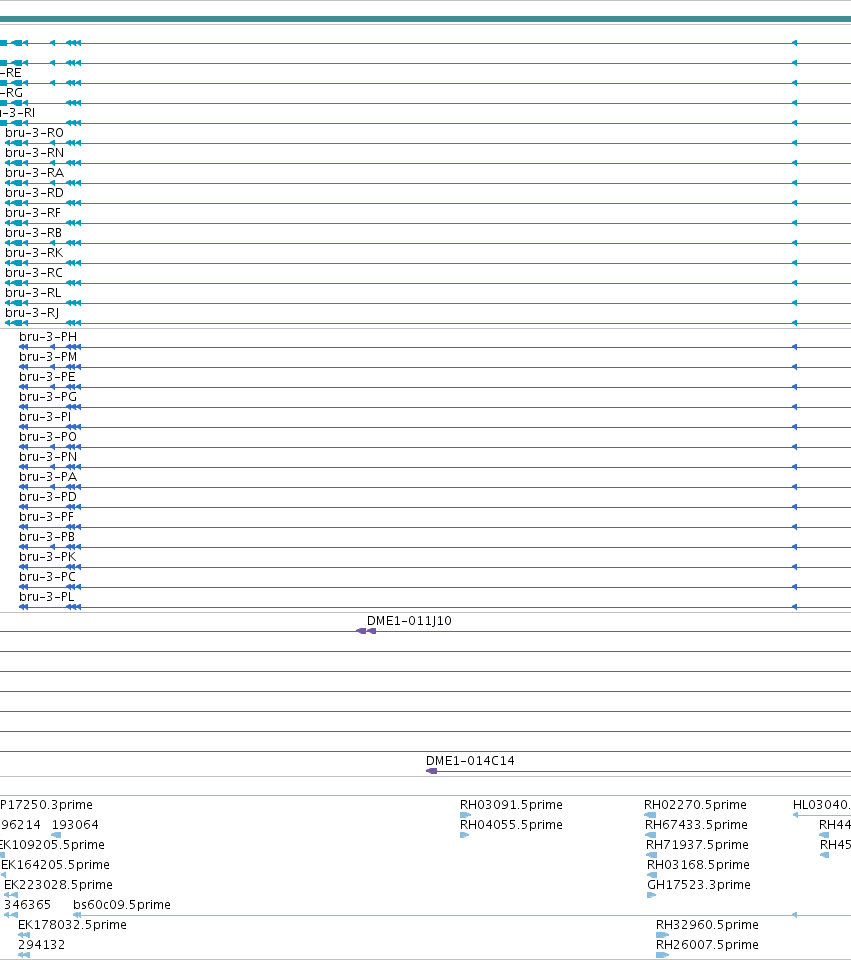Select the 346365 feature label
Screen dimensions: 851x960
tap(27, 905)
